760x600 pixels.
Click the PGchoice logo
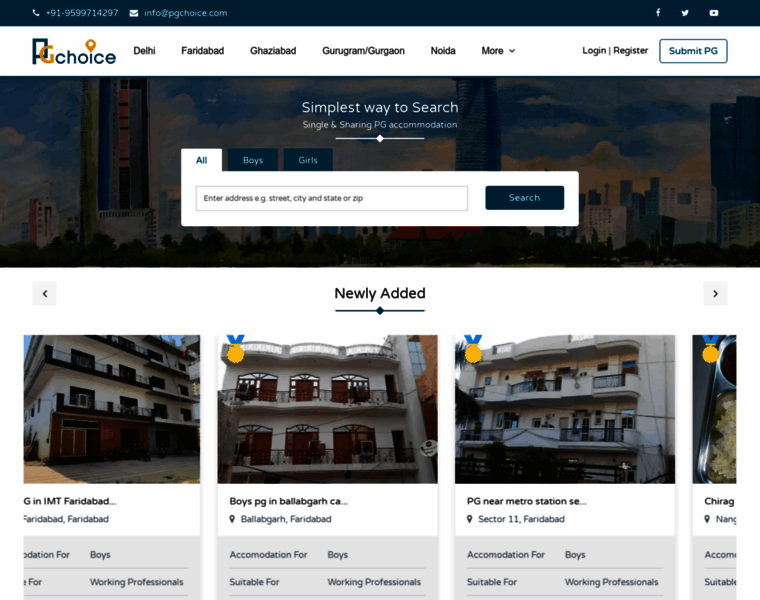(74, 52)
